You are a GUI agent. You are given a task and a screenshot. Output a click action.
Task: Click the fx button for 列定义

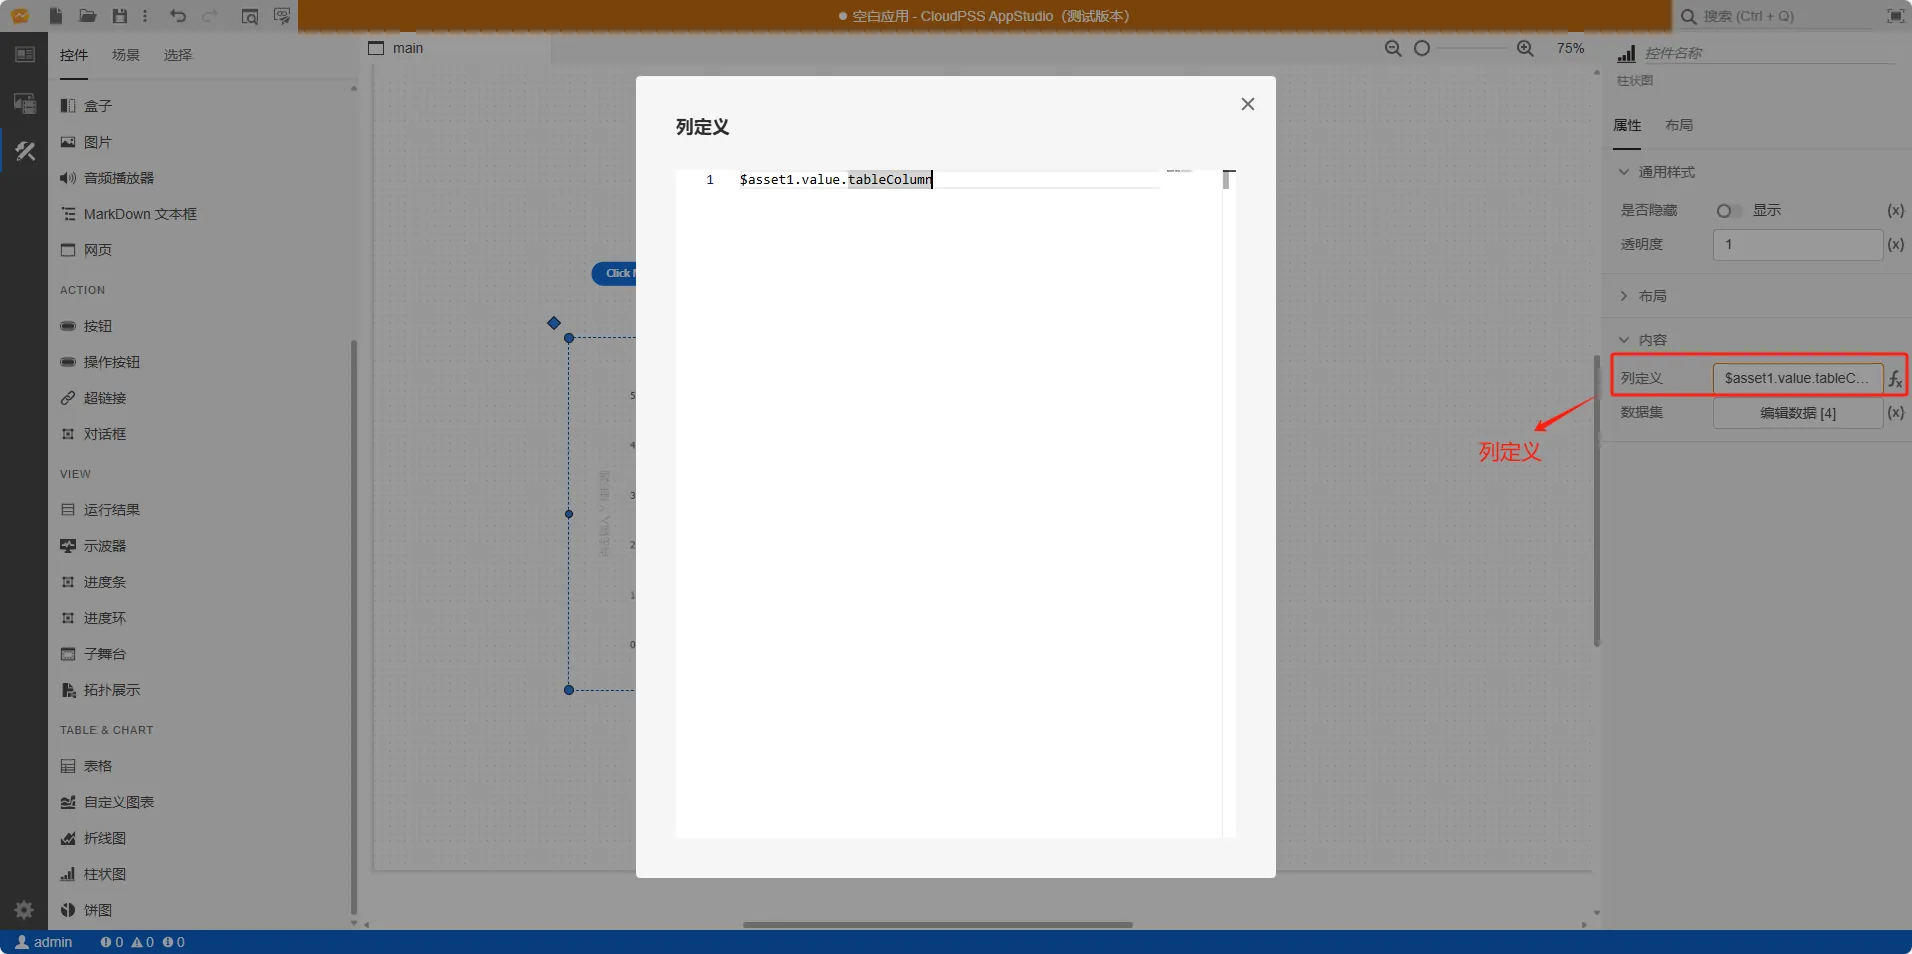(1895, 379)
